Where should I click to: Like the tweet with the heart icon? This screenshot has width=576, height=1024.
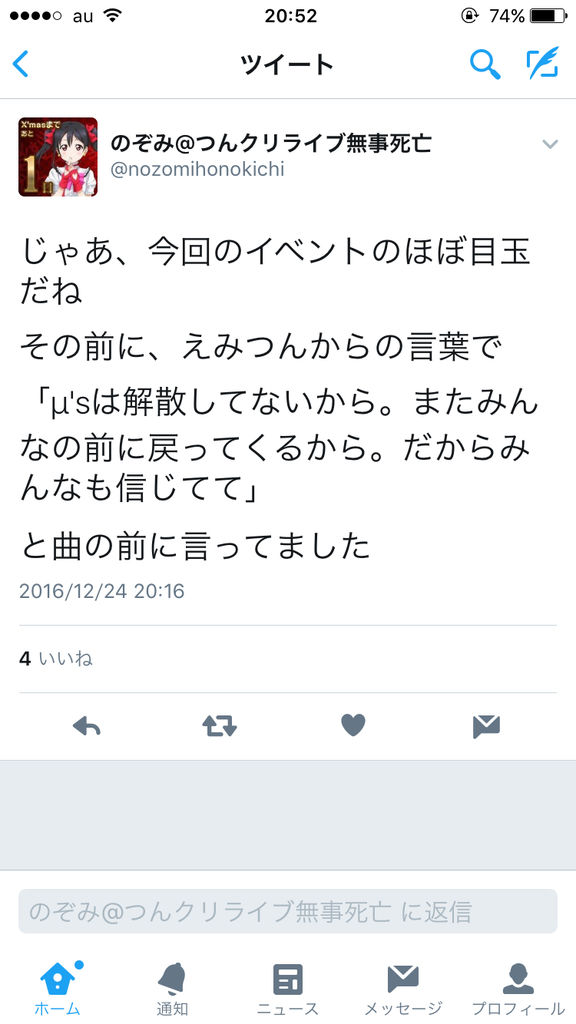pyautogui.click(x=353, y=726)
